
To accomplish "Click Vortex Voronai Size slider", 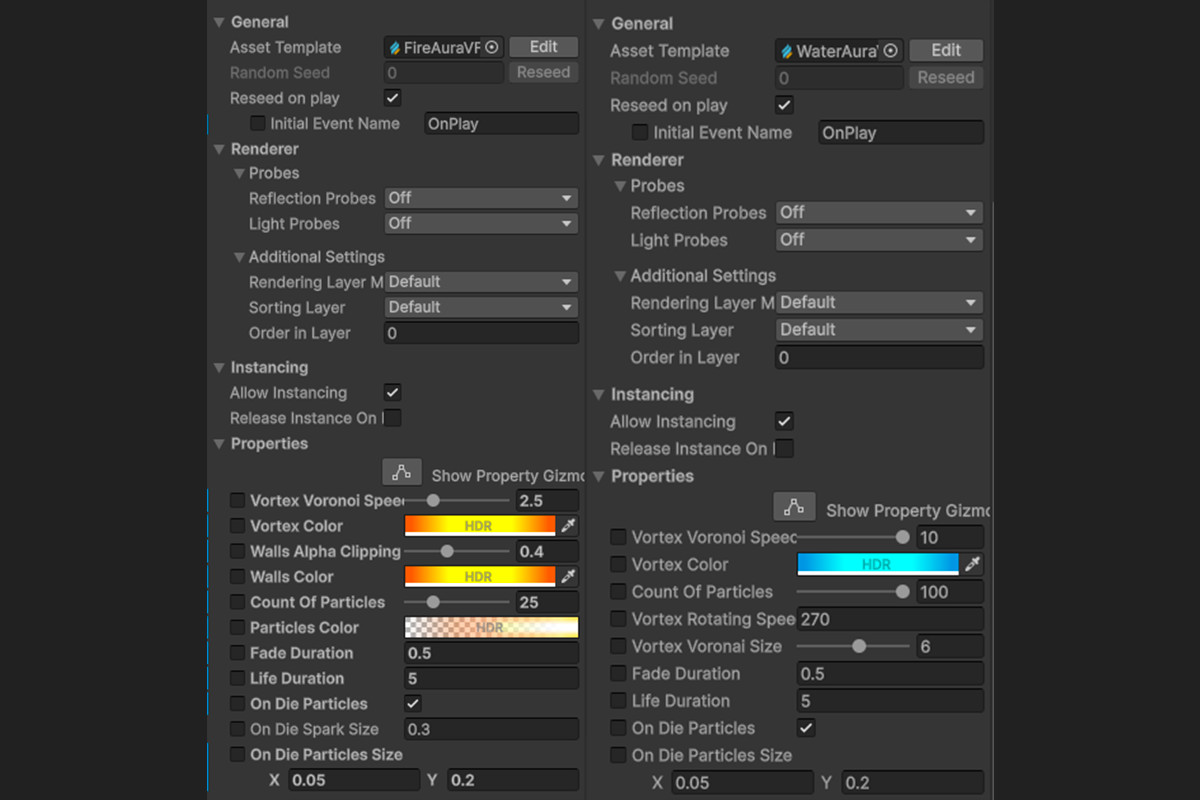I will pyautogui.click(x=854, y=646).
